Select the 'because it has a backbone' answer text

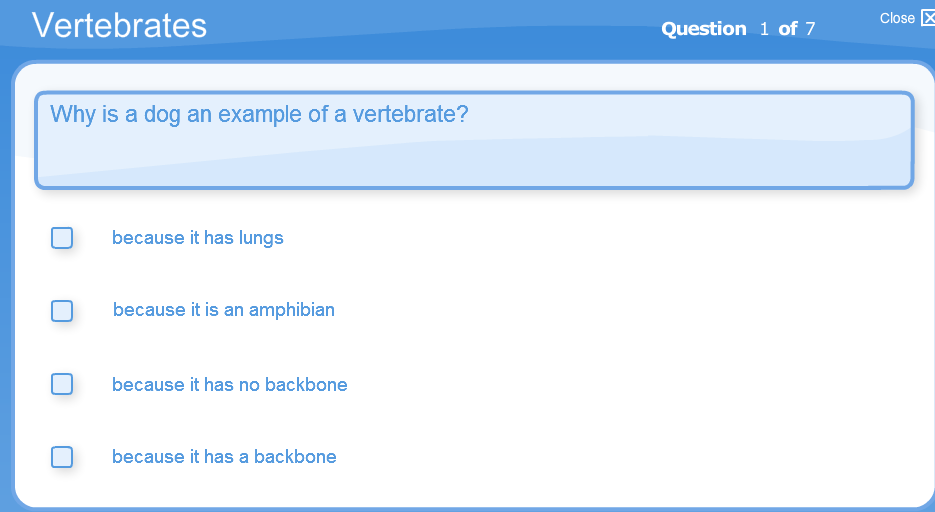coord(224,457)
